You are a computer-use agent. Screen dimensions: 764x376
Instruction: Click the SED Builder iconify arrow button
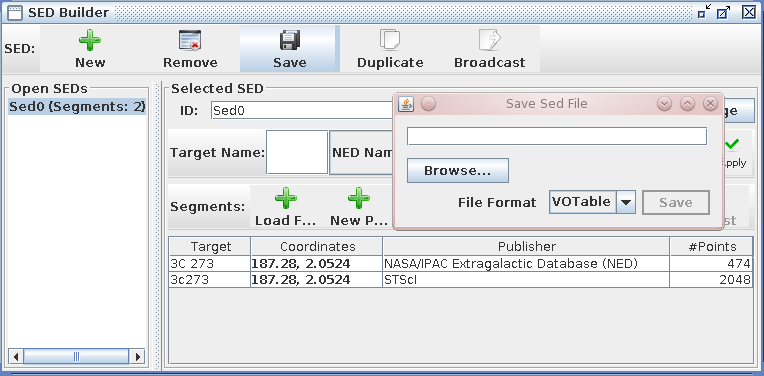705,12
